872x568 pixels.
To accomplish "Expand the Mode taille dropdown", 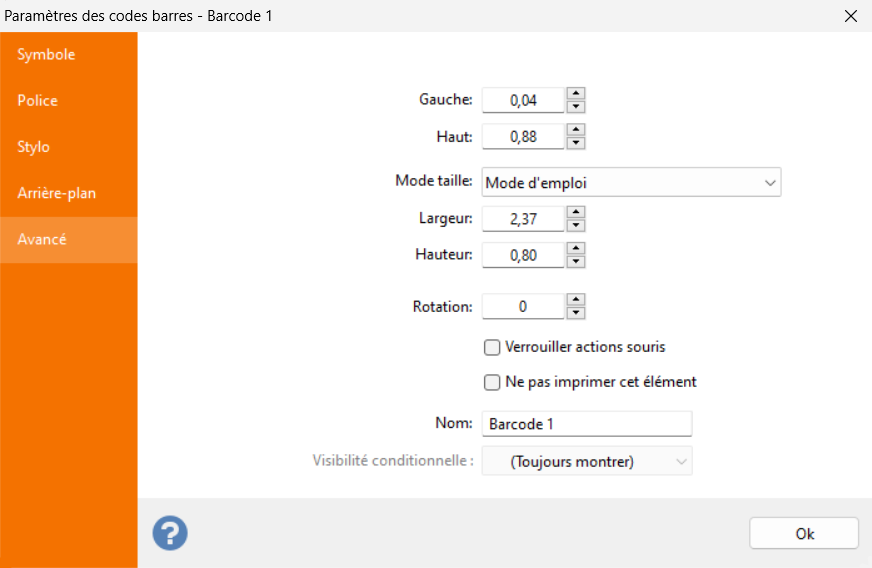I will tap(631, 182).
